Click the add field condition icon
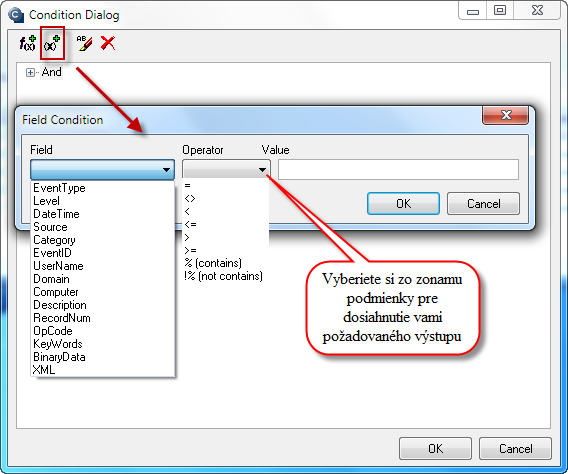The height and width of the screenshot is (474, 568). 52,43
